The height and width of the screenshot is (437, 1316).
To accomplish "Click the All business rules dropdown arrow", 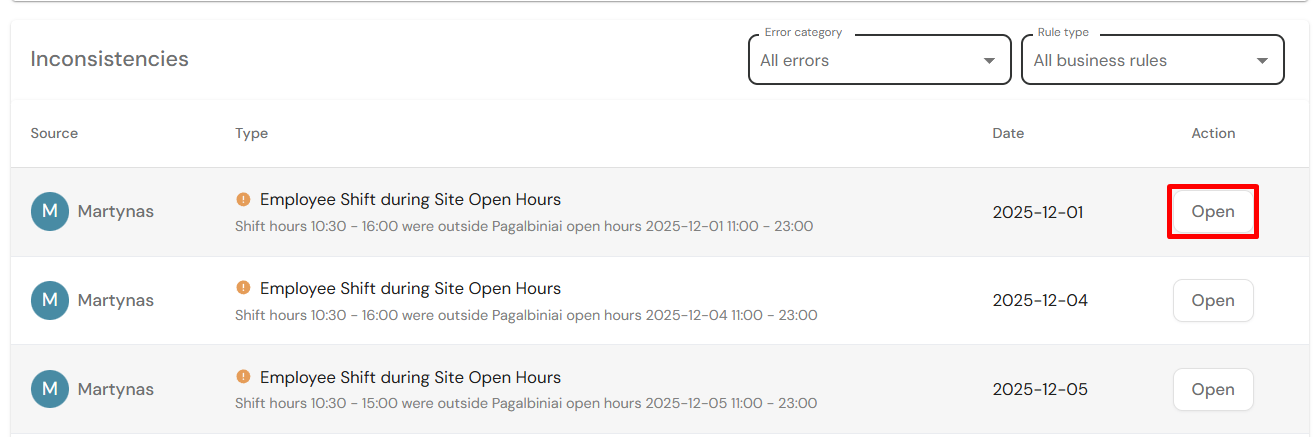I will (x=1262, y=61).
